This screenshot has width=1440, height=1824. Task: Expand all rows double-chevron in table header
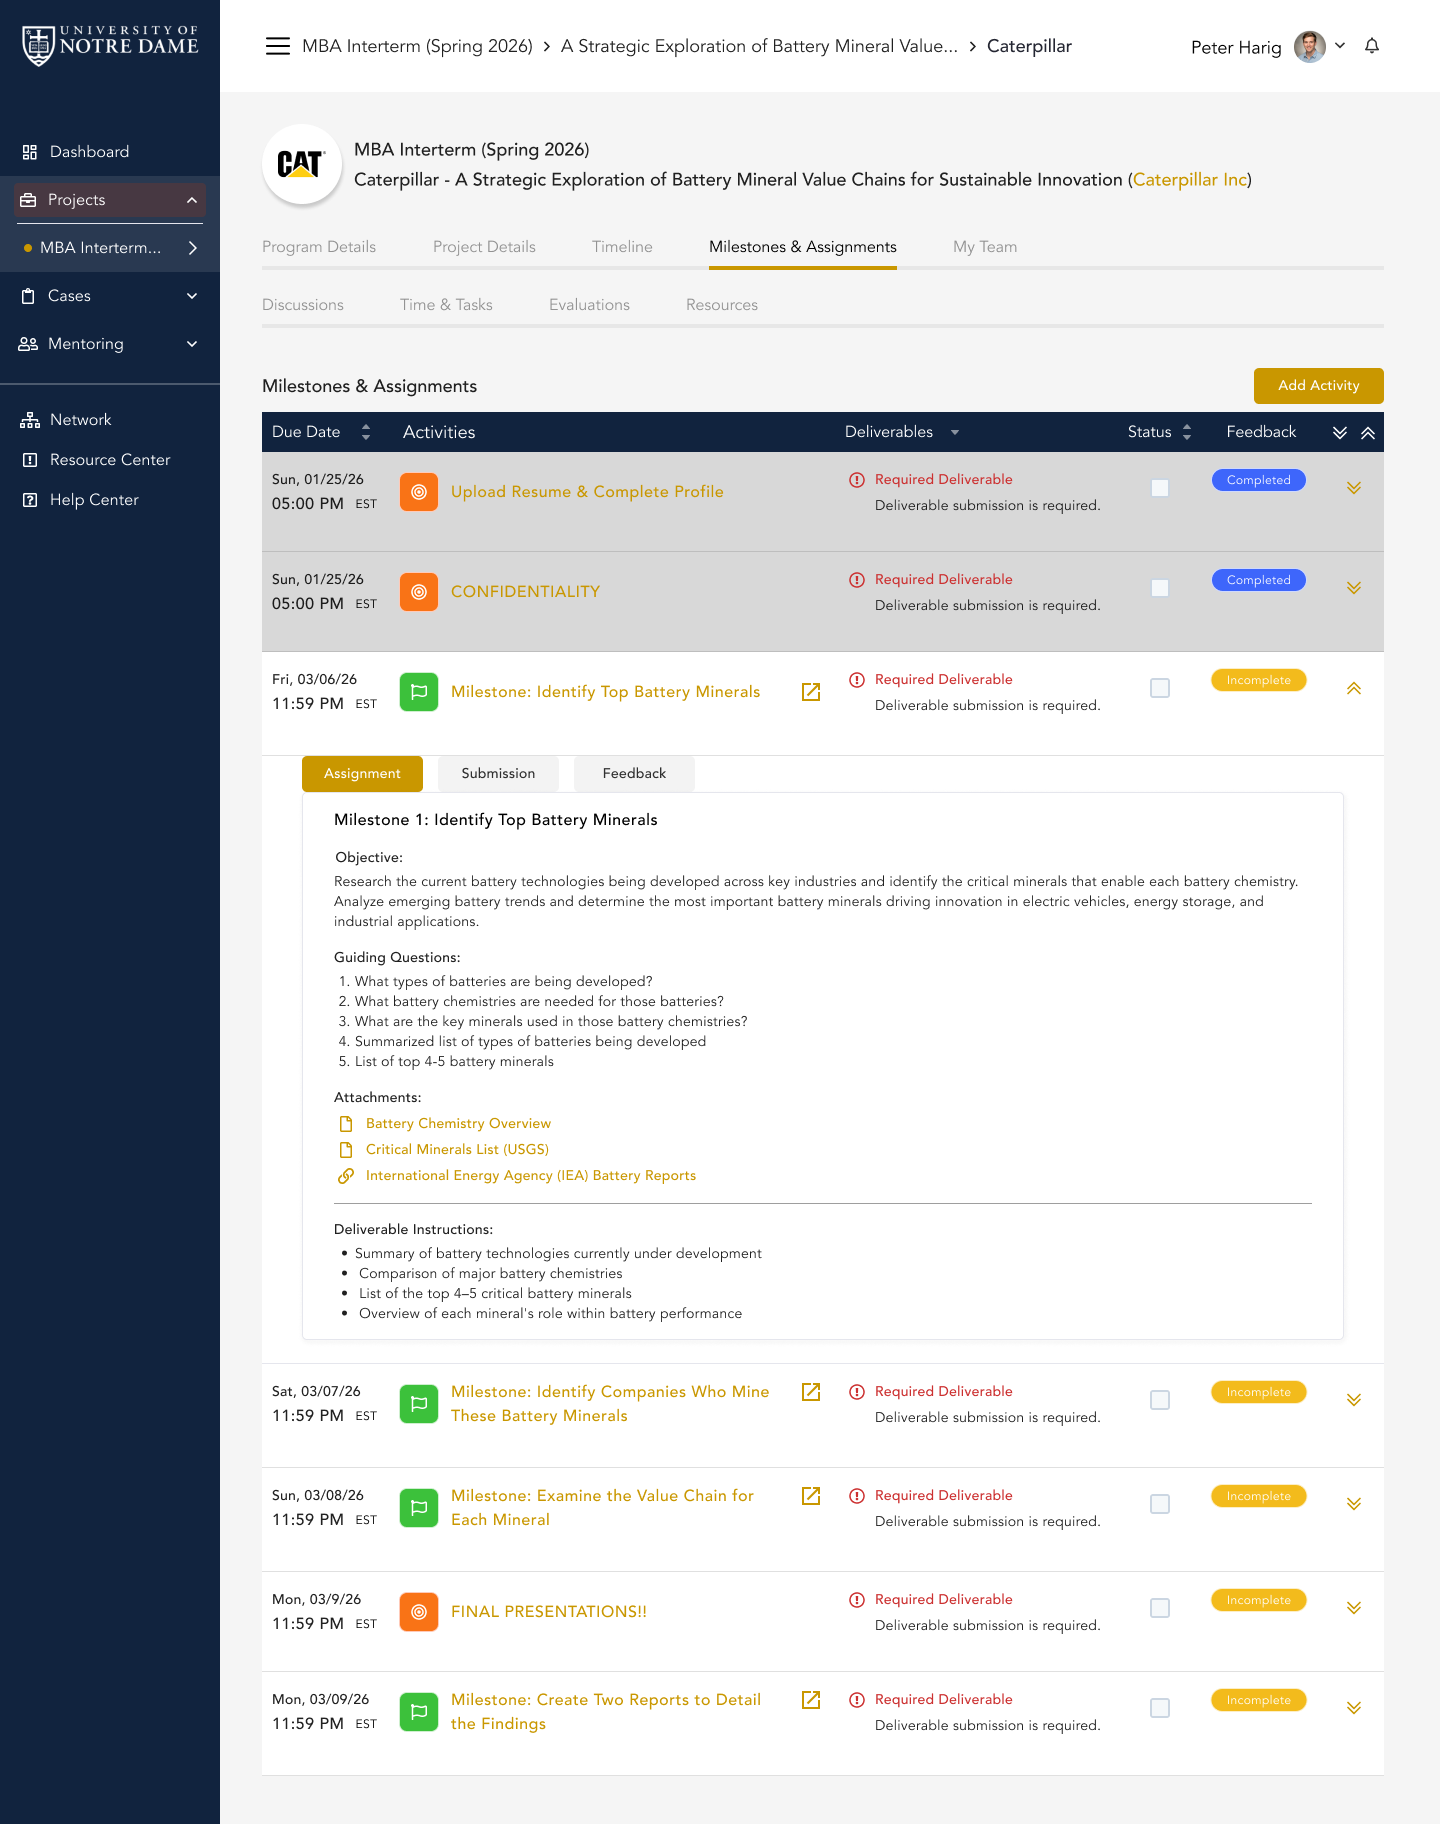coord(1340,433)
